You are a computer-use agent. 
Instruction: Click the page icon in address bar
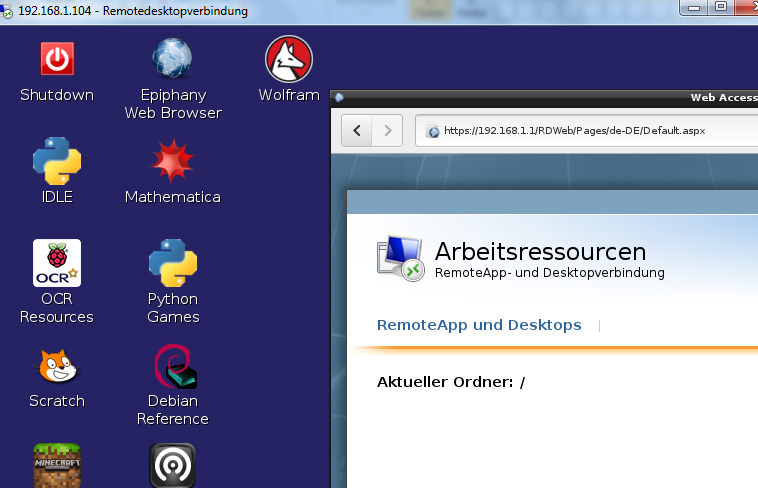433,131
